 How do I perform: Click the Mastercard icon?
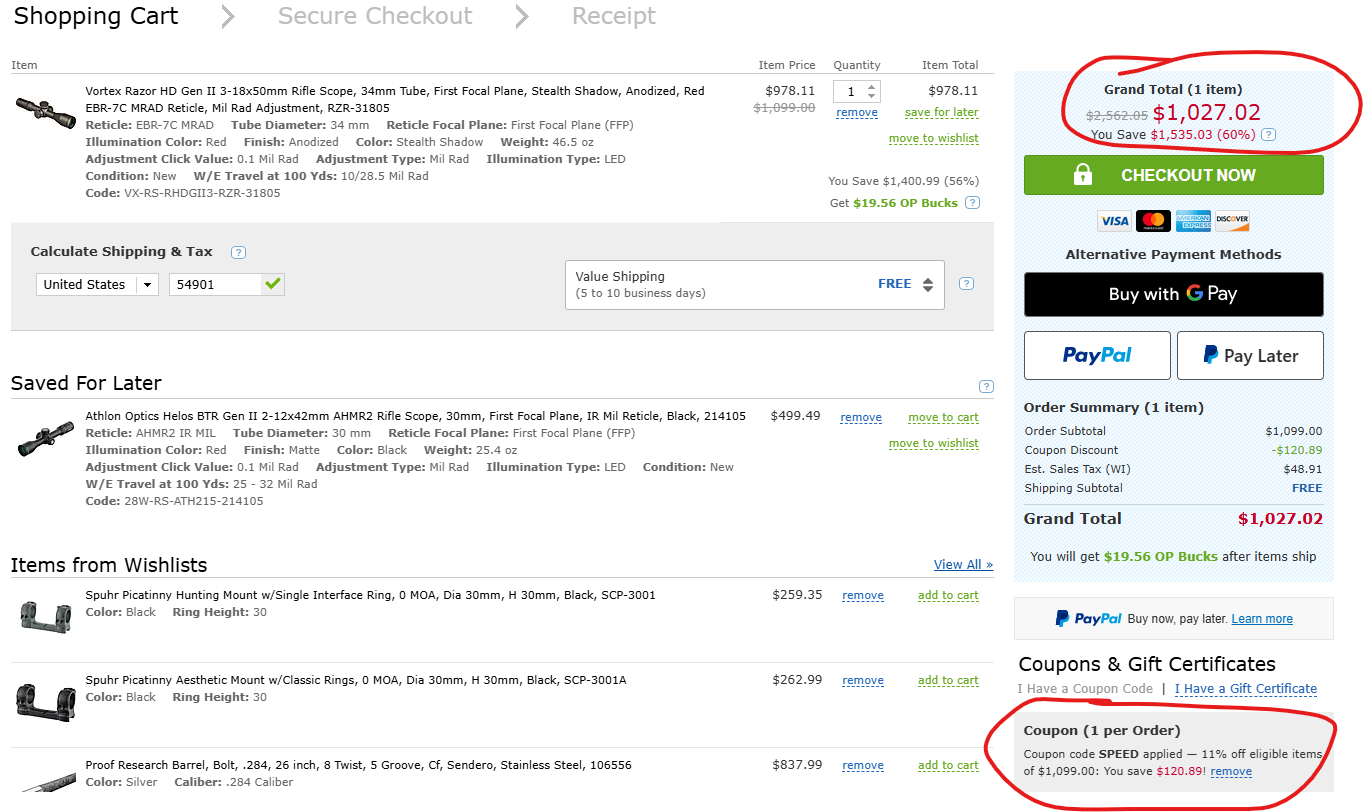[1153, 221]
